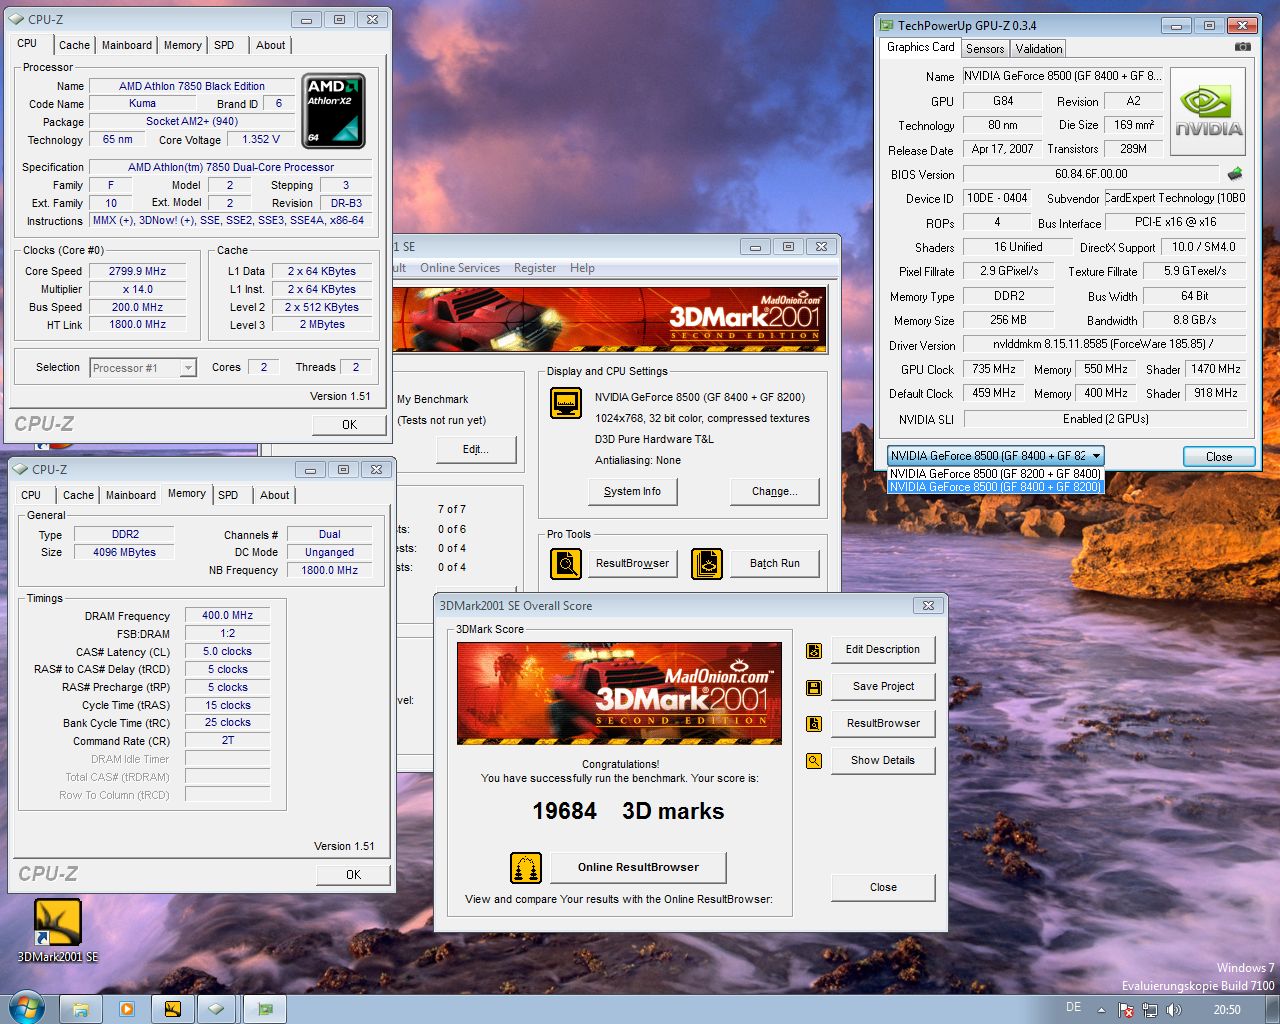The image size is (1280, 1024).
Task: Switch to Memory tab in top CPU-Z window
Action: click(183, 45)
